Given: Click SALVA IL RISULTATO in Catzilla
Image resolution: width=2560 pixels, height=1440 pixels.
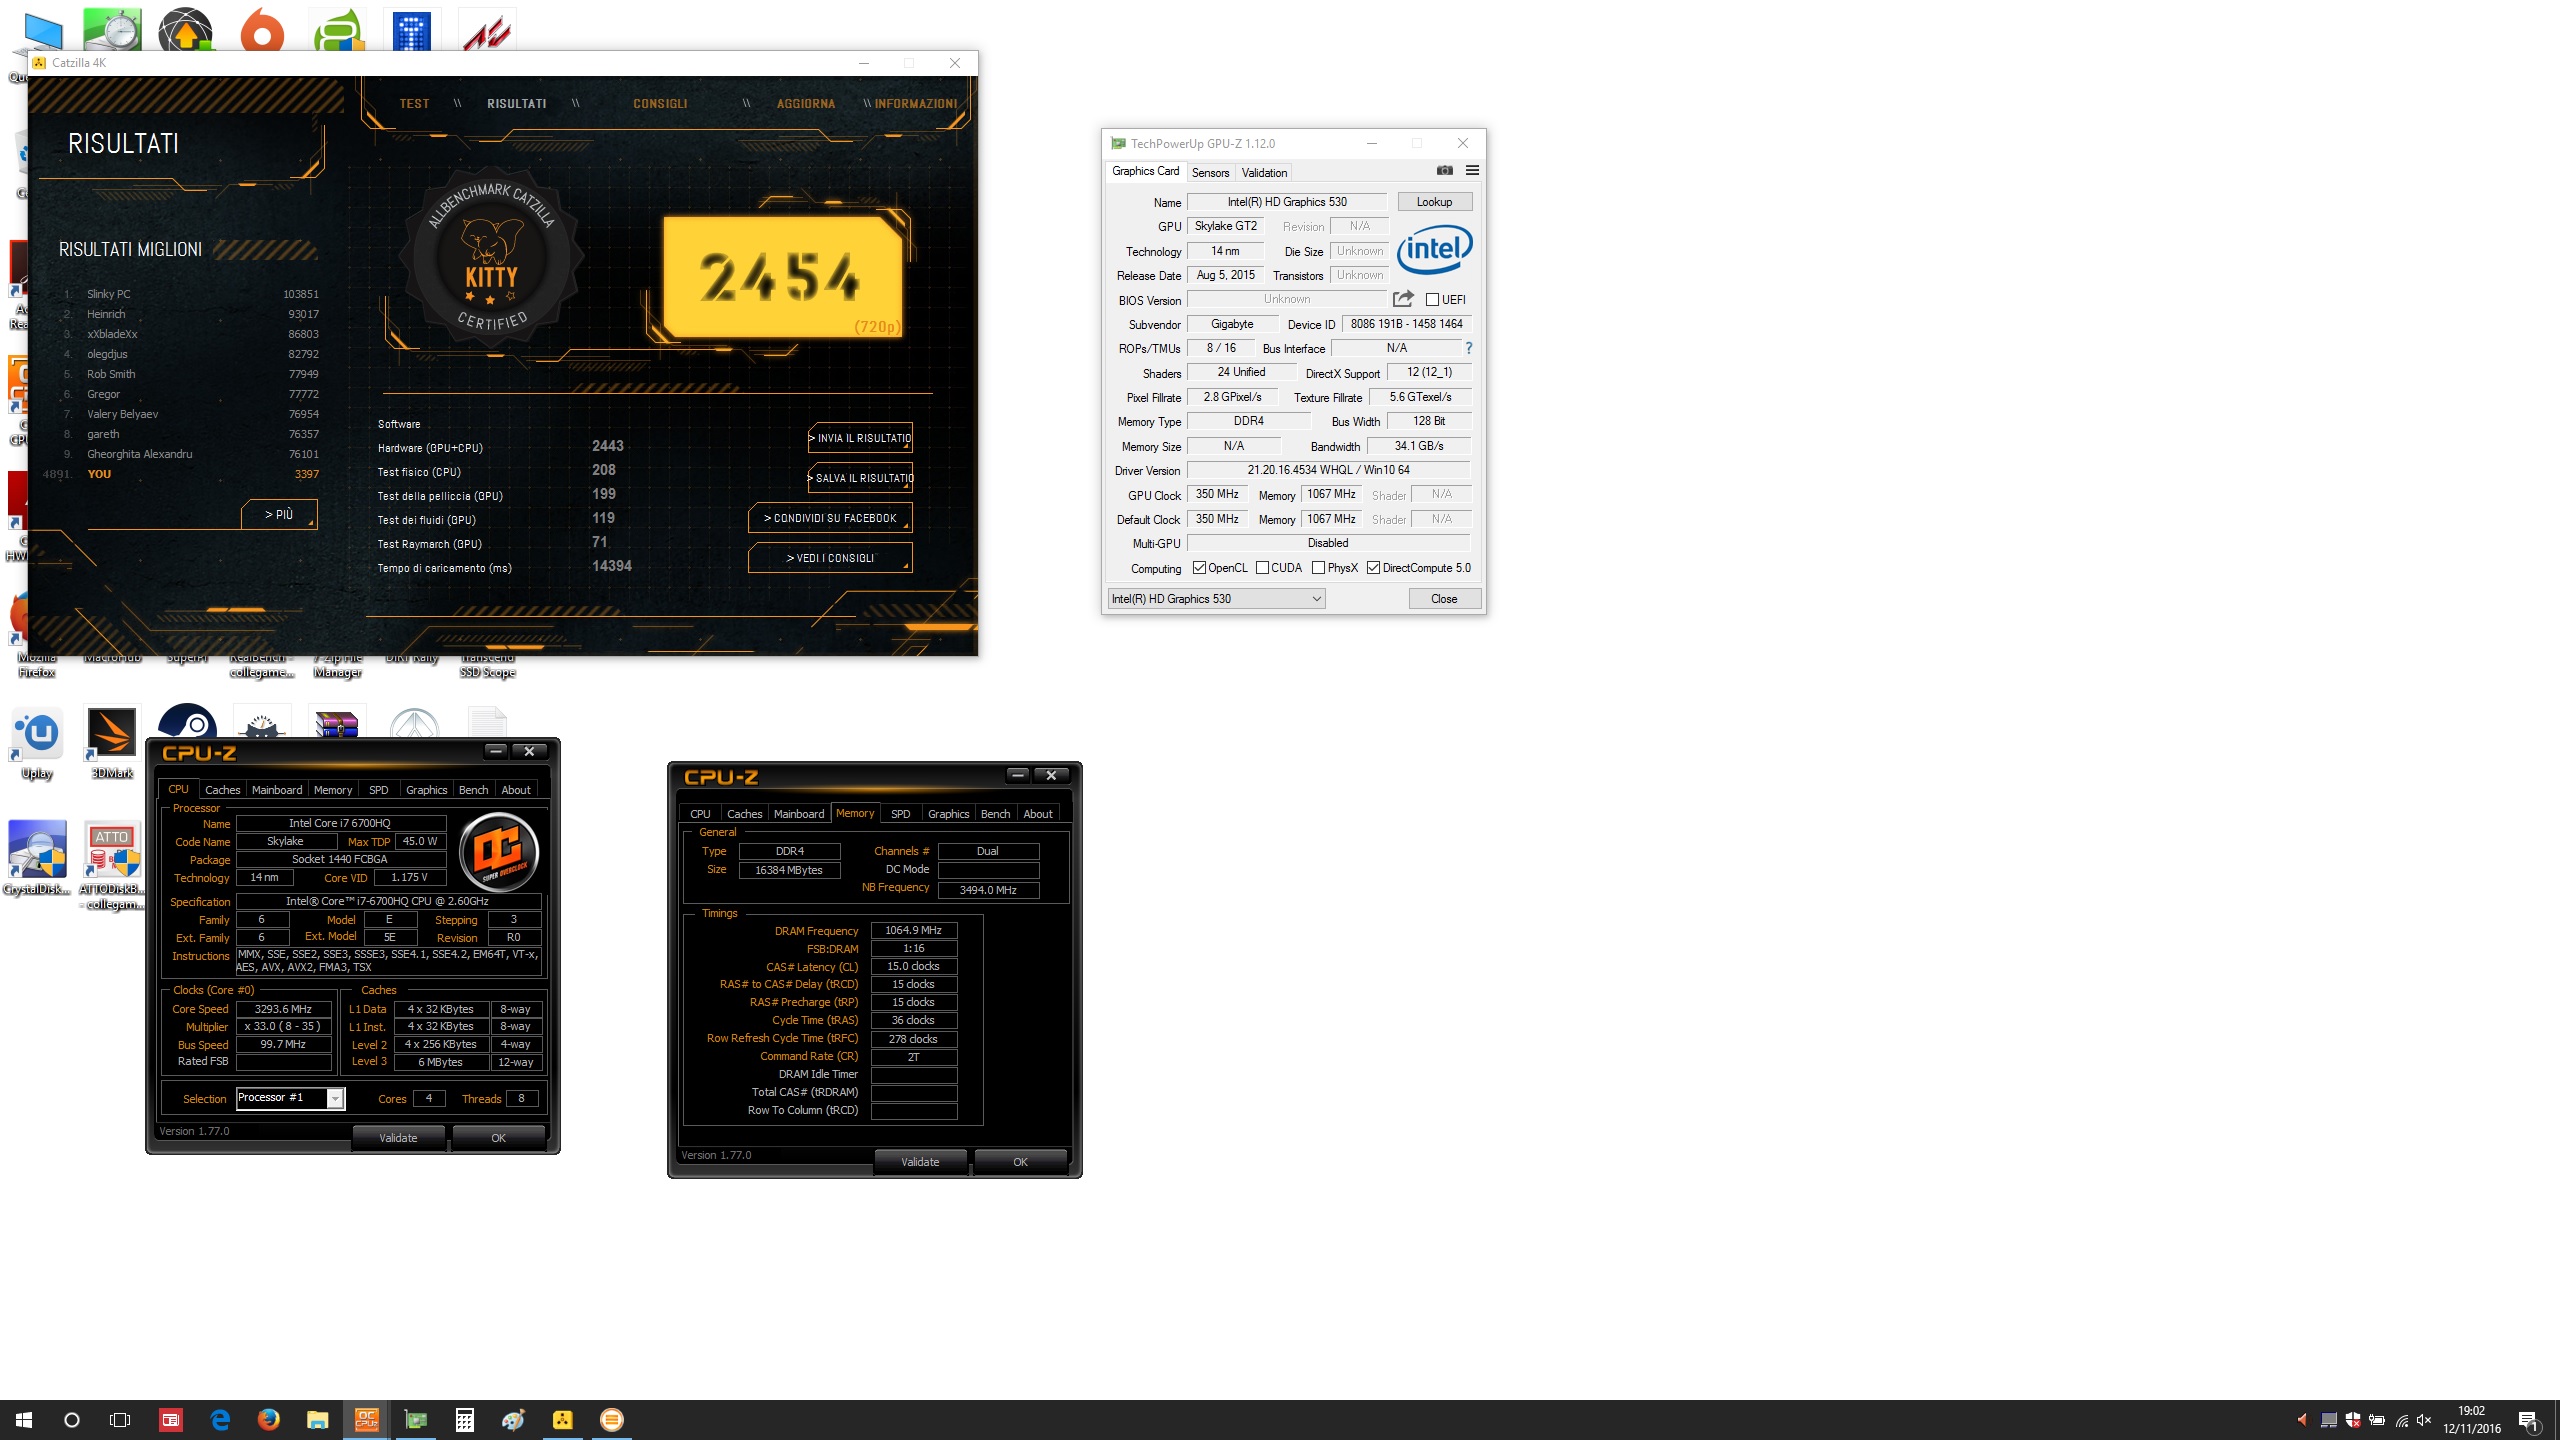Looking at the screenshot, I should 860,478.
